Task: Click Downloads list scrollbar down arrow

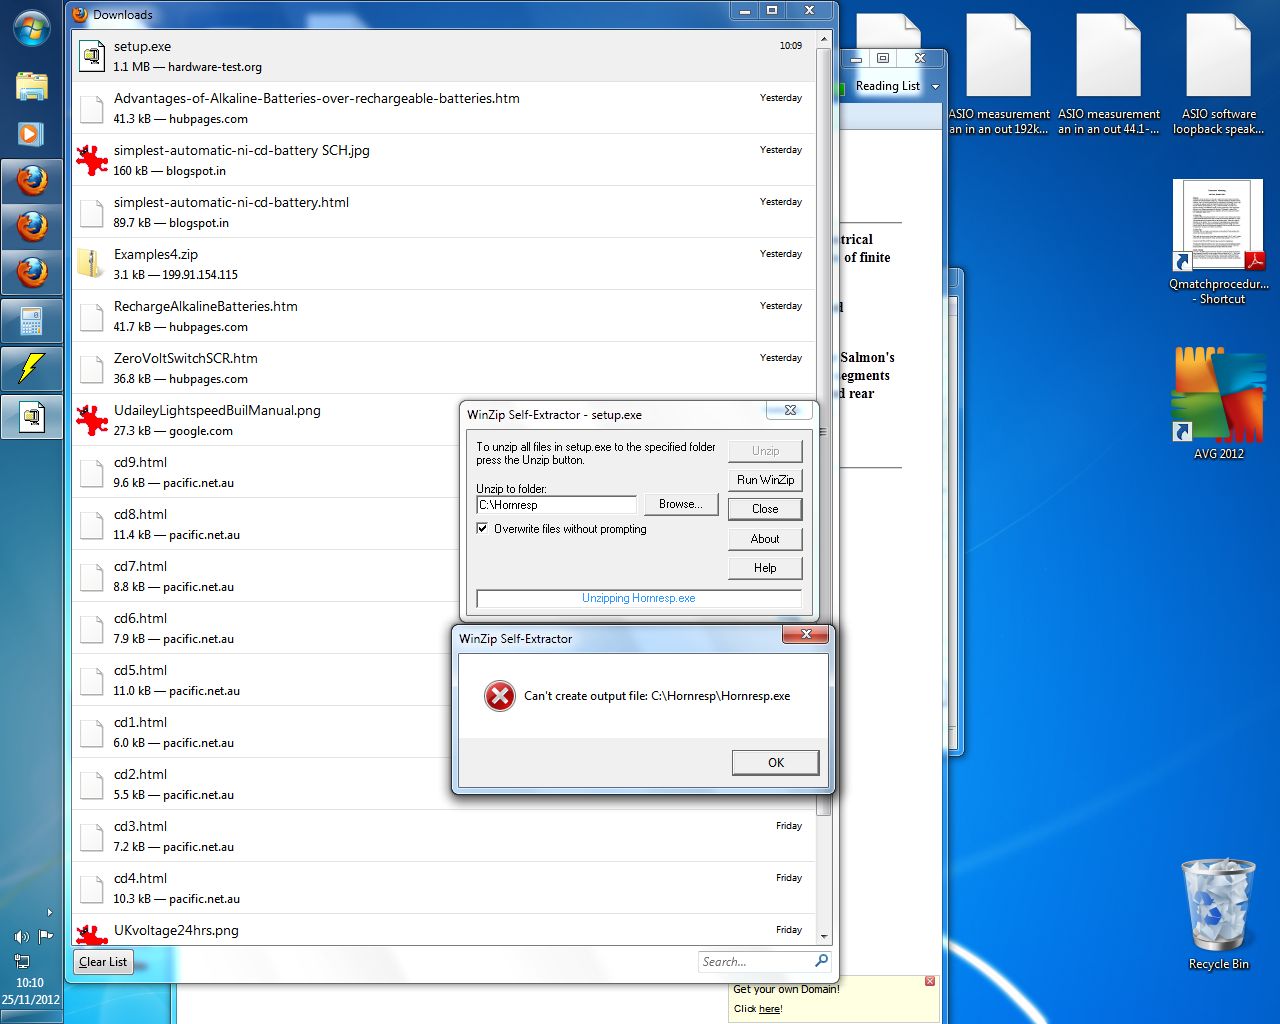Action: (824, 937)
